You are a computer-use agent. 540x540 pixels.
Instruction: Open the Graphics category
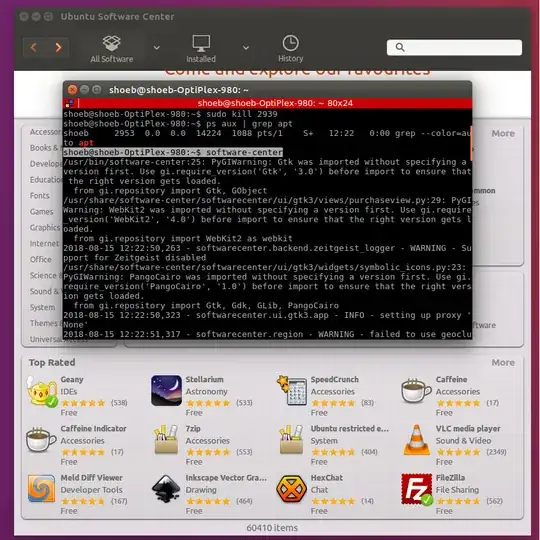(45, 228)
